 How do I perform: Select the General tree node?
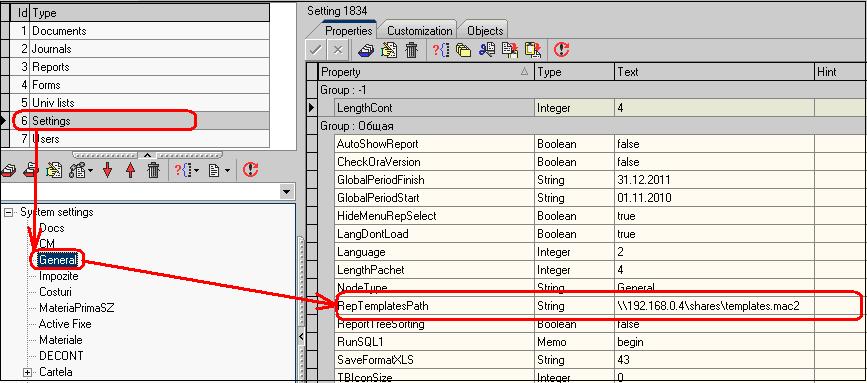point(58,260)
